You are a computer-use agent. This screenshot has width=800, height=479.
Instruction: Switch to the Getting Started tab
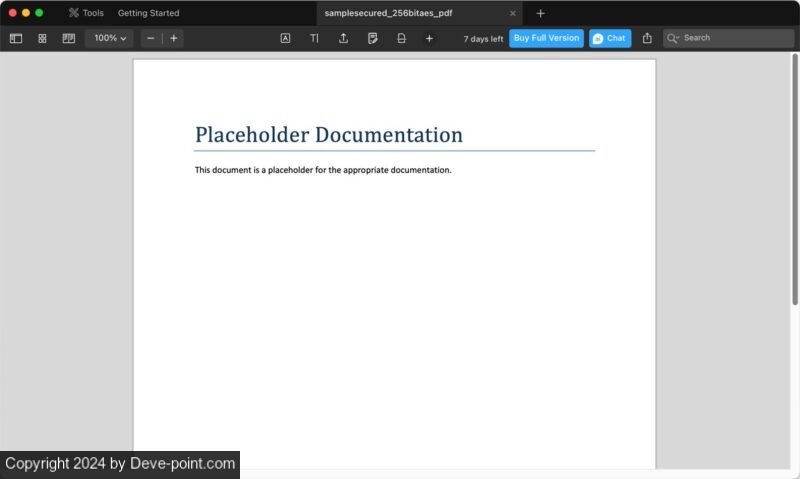(x=148, y=13)
